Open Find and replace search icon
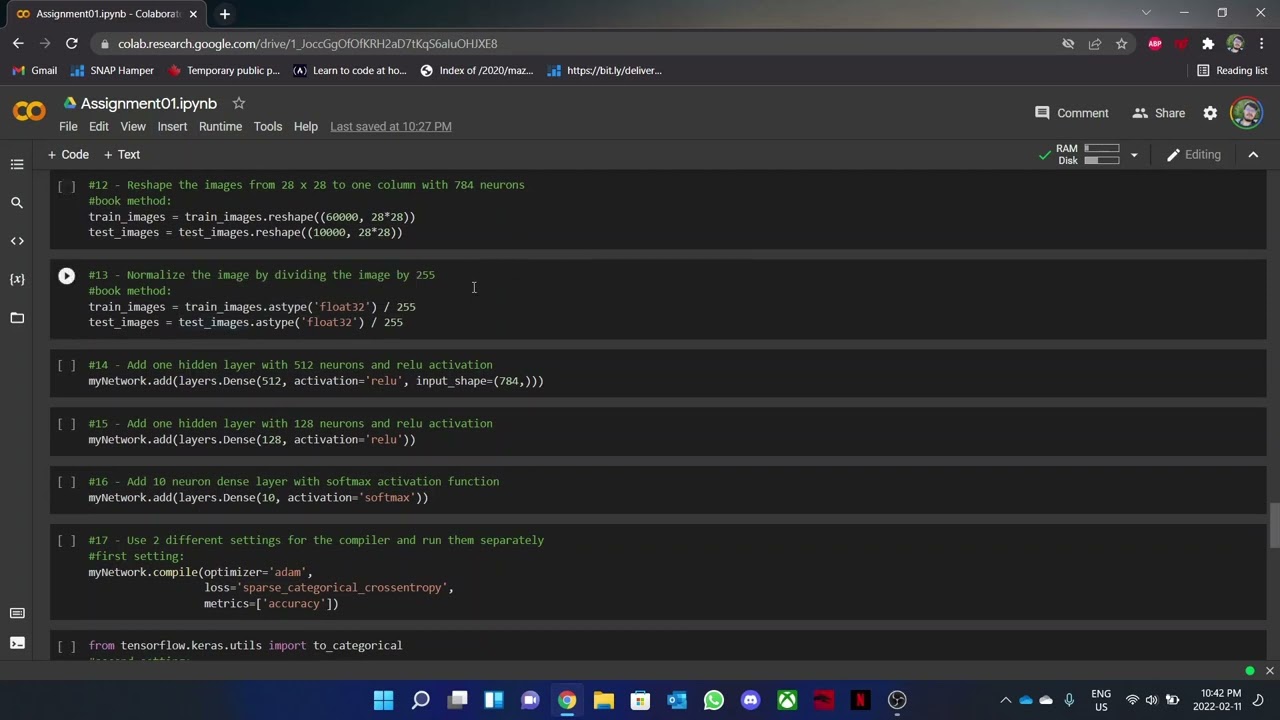 (x=17, y=203)
